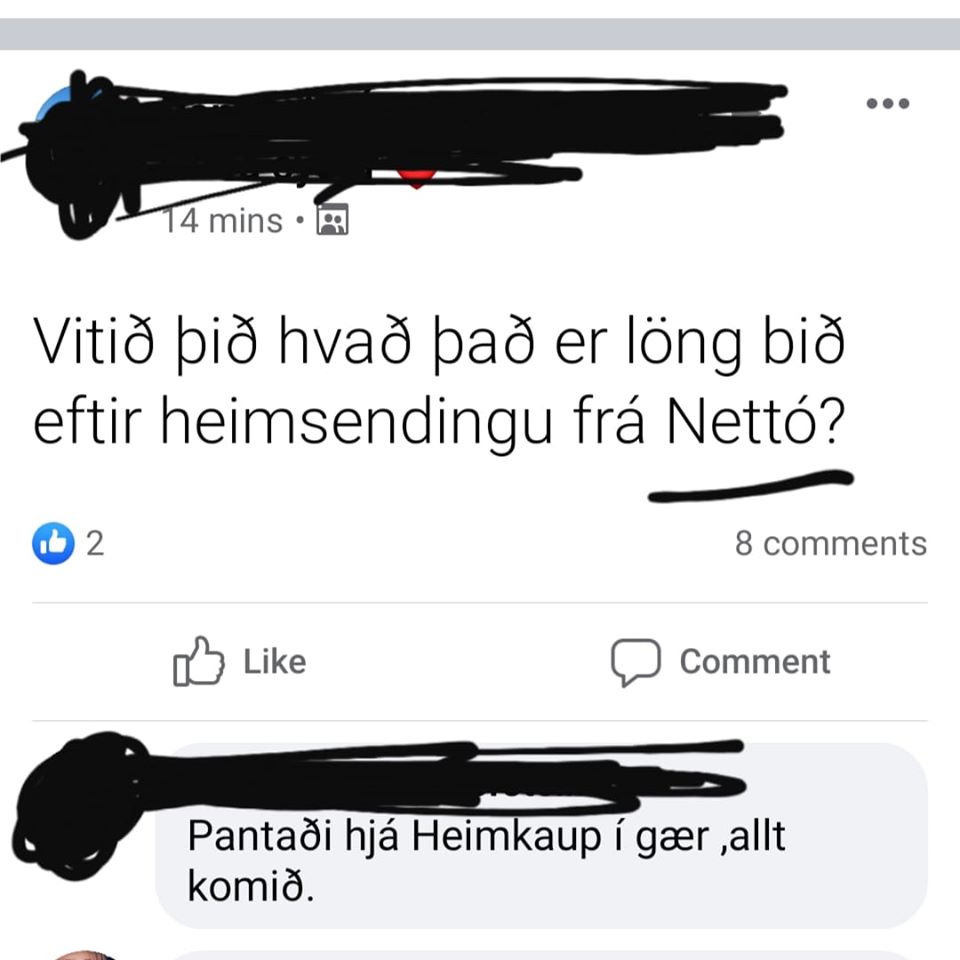Open the 8 comments link
This screenshot has width=960, height=960.
pyautogui.click(x=831, y=543)
